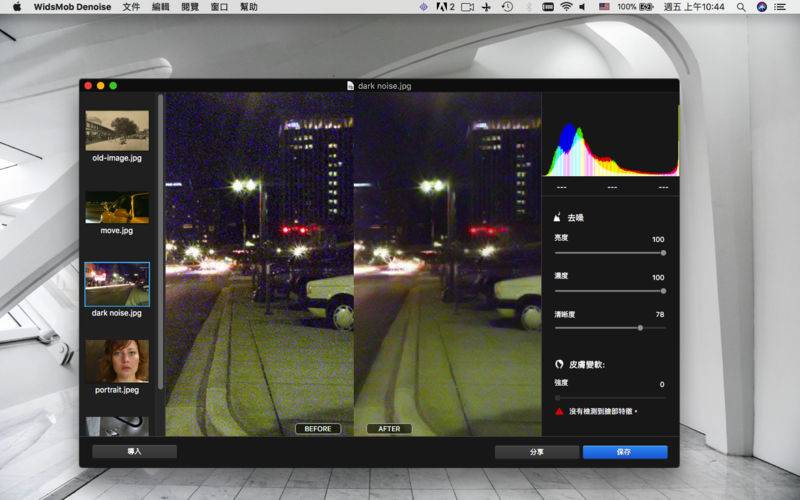Select the portrait.jpeg thumbnail
The width and height of the screenshot is (800, 500).
coord(117,361)
